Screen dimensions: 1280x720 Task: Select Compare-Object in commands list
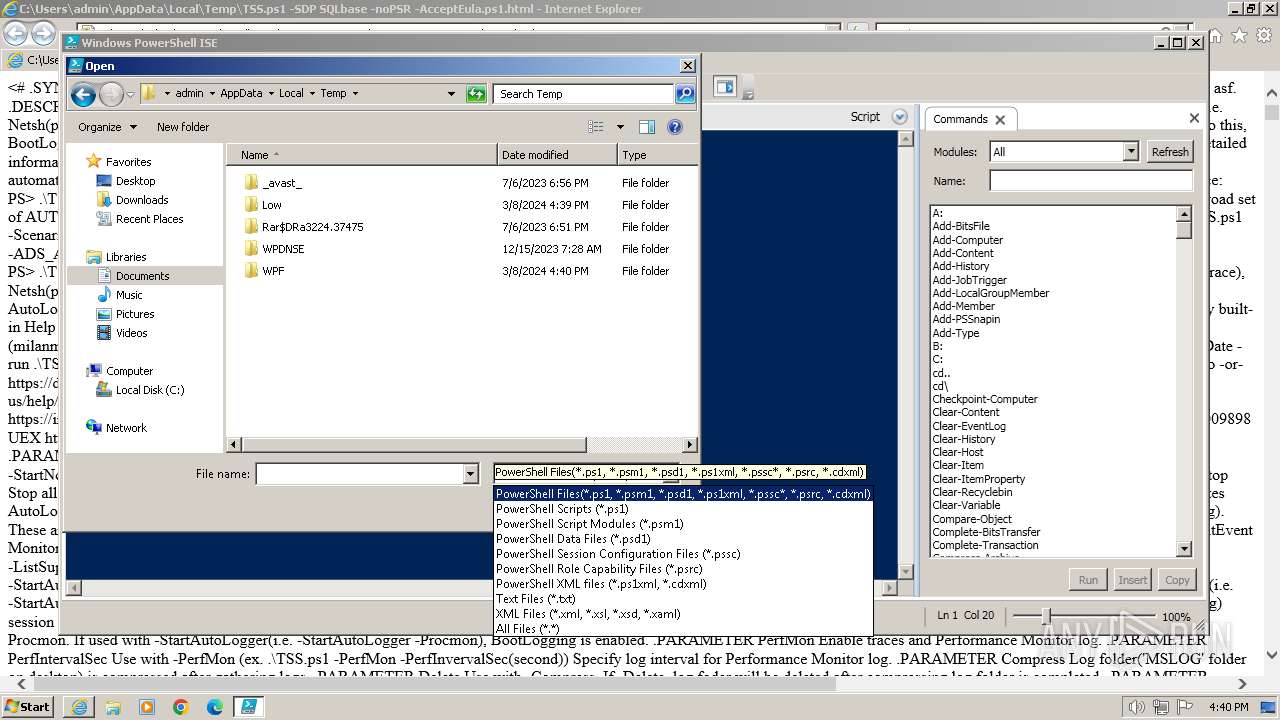[972, 519]
